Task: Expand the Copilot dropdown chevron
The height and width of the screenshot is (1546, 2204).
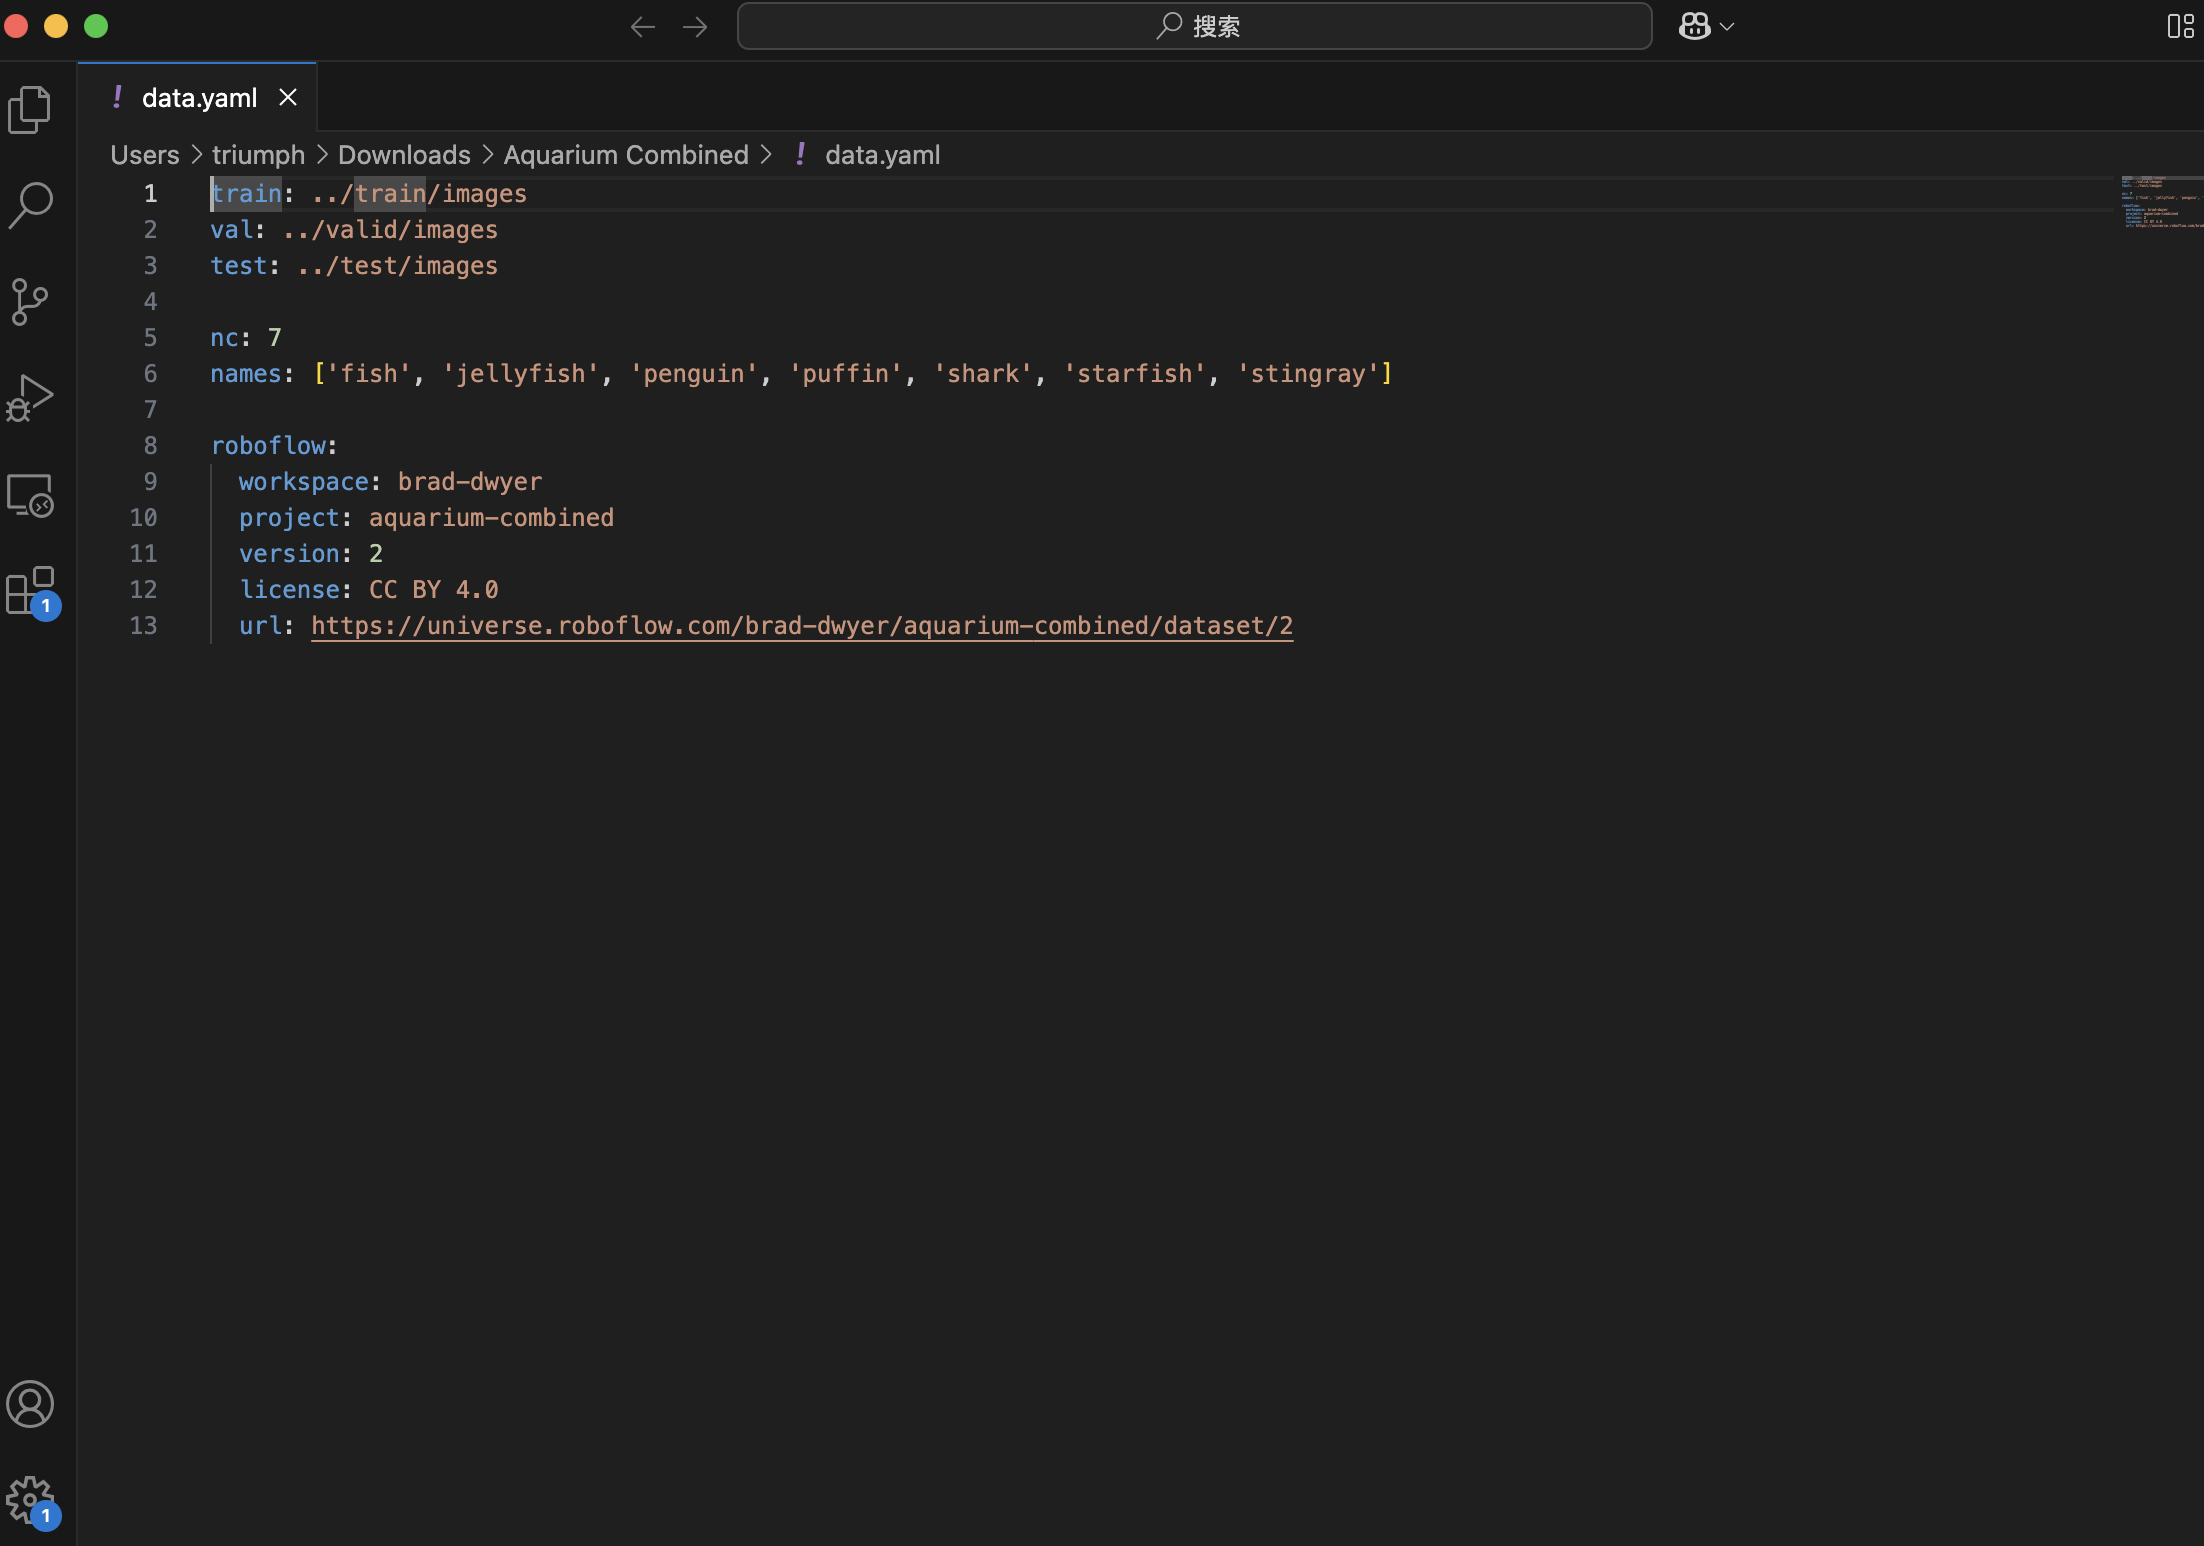Action: tap(1727, 27)
